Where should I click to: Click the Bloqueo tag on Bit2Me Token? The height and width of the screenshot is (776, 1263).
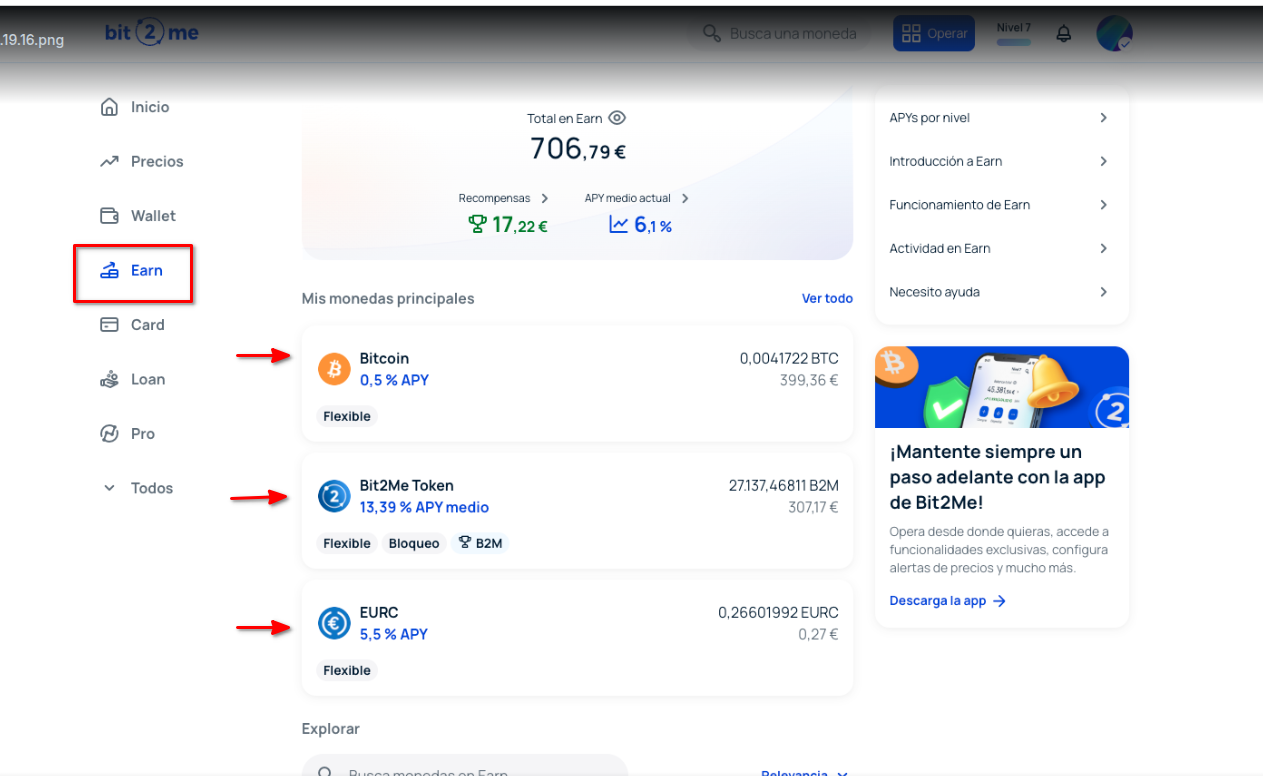point(414,543)
